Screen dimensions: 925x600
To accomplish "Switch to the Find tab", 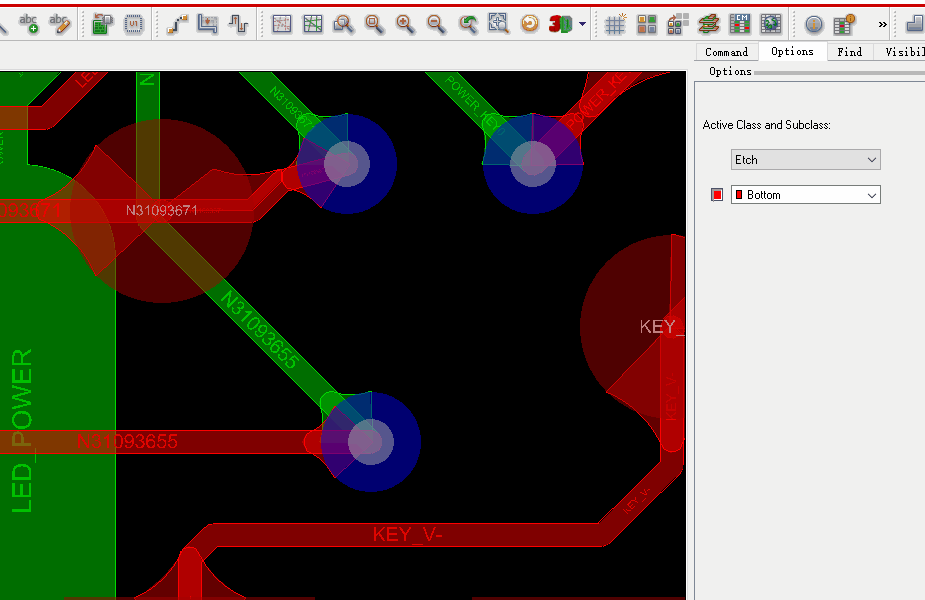I will (849, 52).
